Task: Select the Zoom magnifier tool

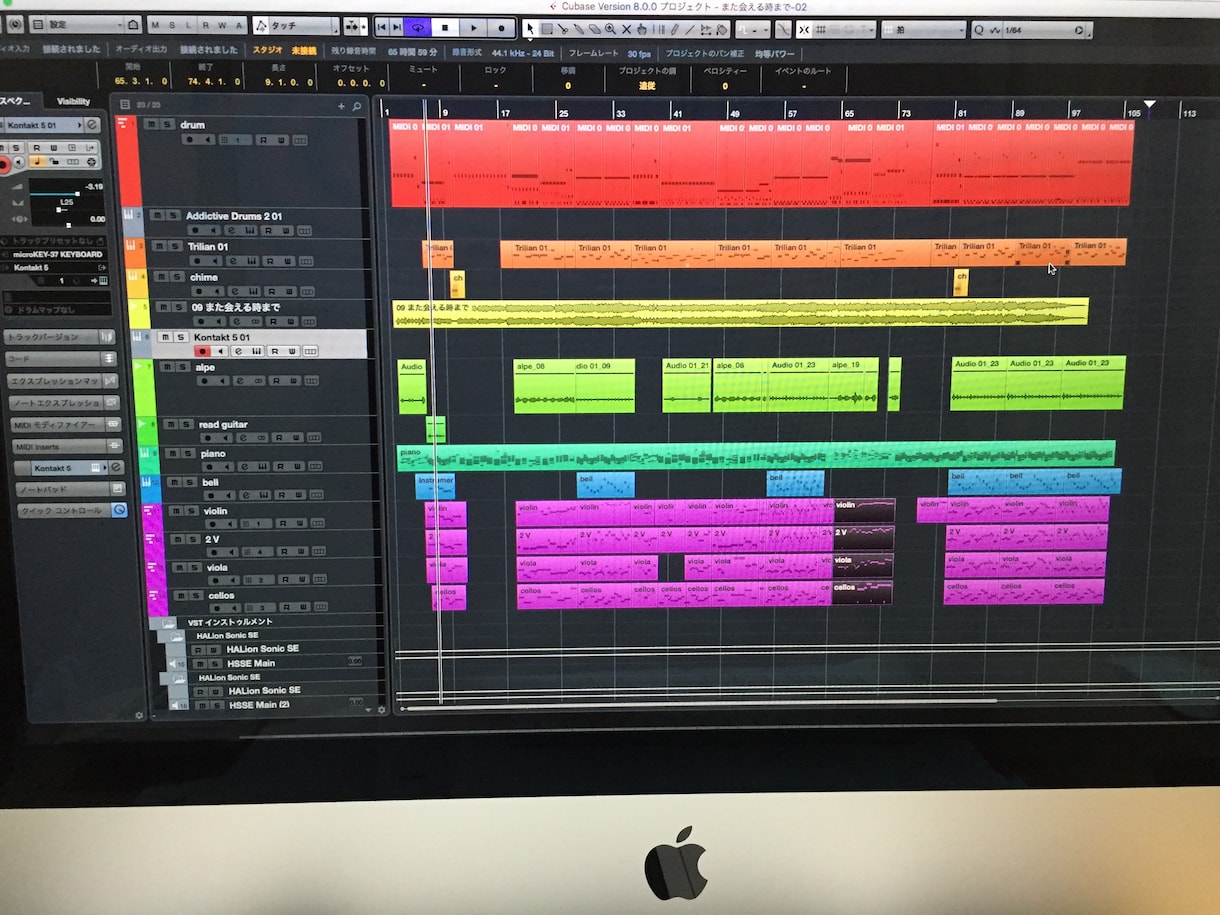Action: [x=610, y=29]
